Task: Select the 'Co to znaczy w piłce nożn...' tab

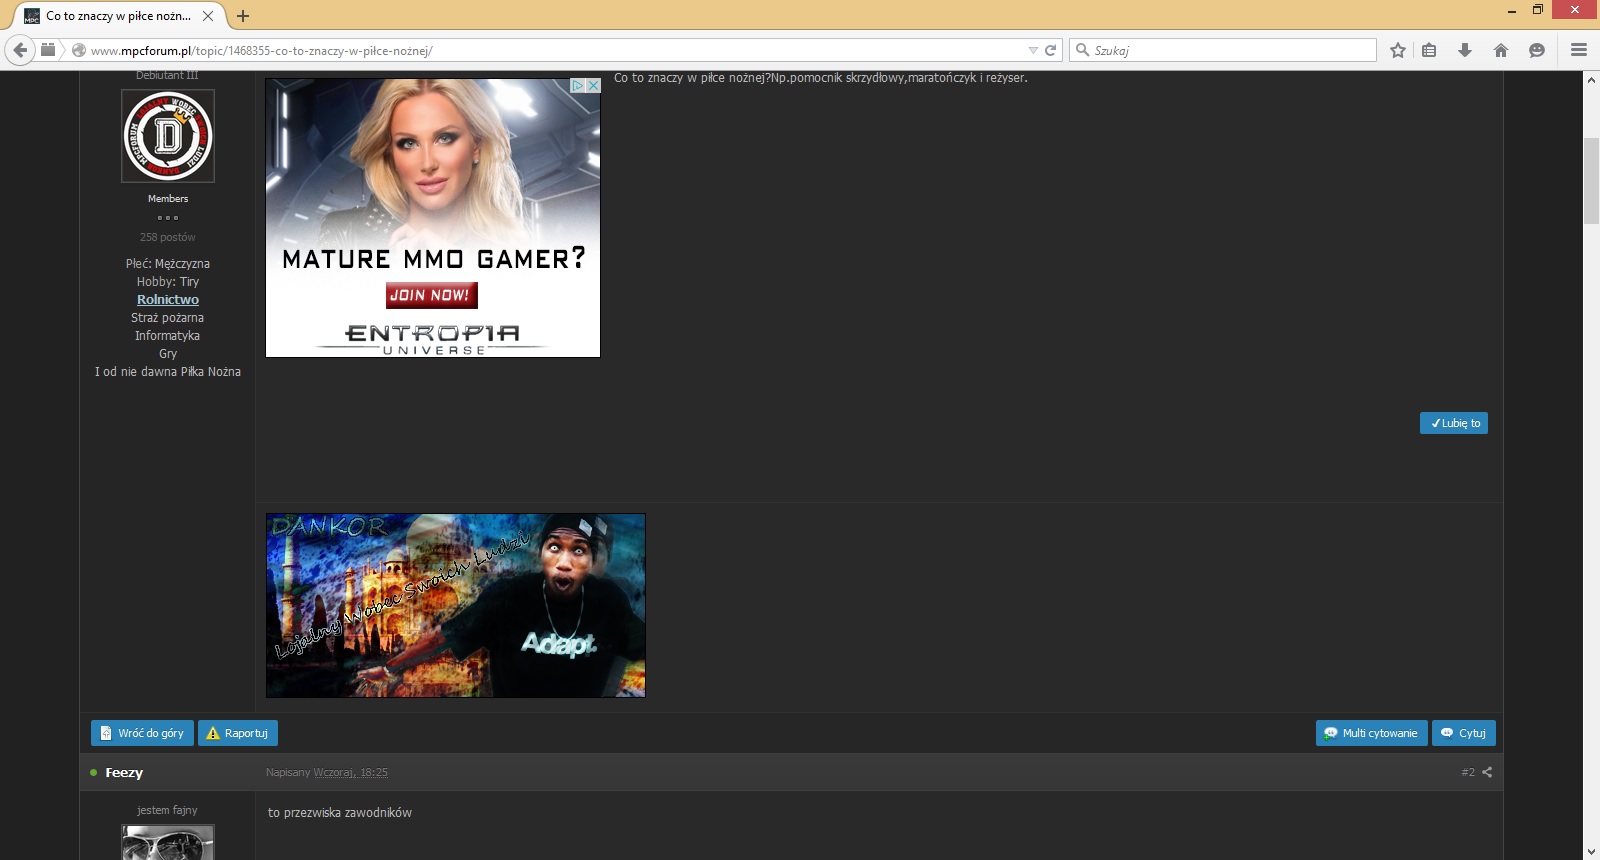Action: point(118,16)
